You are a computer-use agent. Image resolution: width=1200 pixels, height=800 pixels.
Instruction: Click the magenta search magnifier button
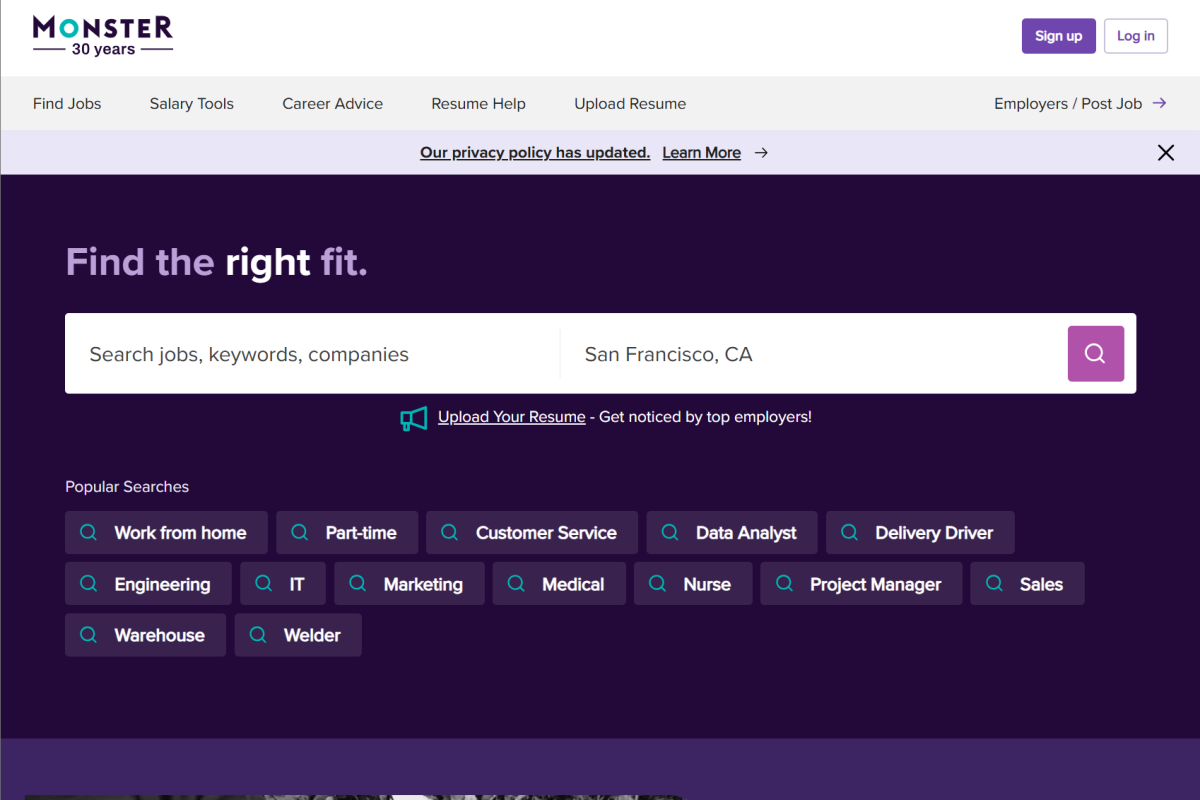pyautogui.click(x=1096, y=354)
